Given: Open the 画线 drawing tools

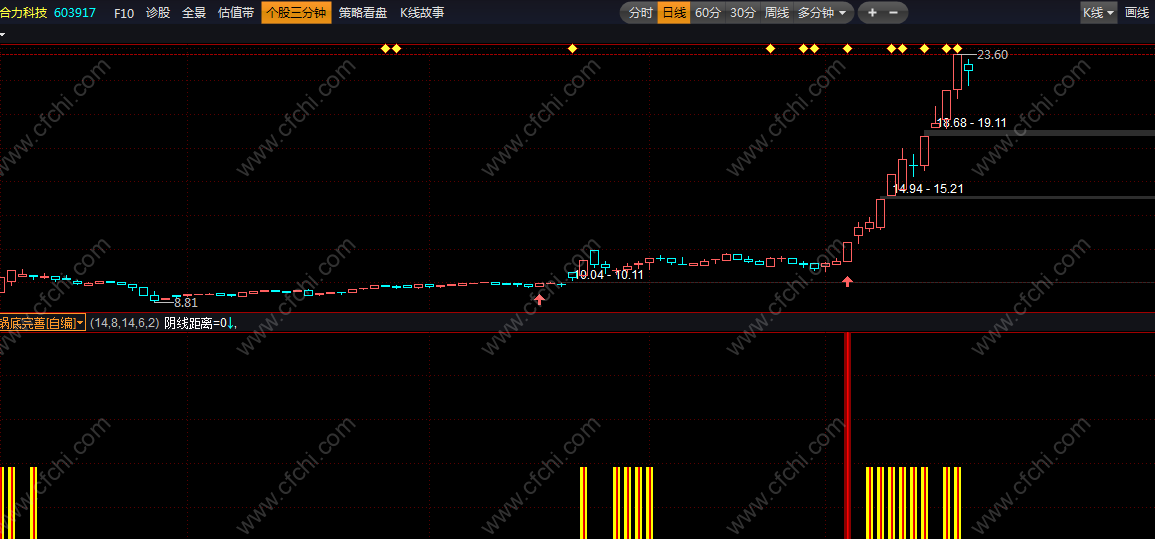Looking at the screenshot, I should (x=1138, y=13).
